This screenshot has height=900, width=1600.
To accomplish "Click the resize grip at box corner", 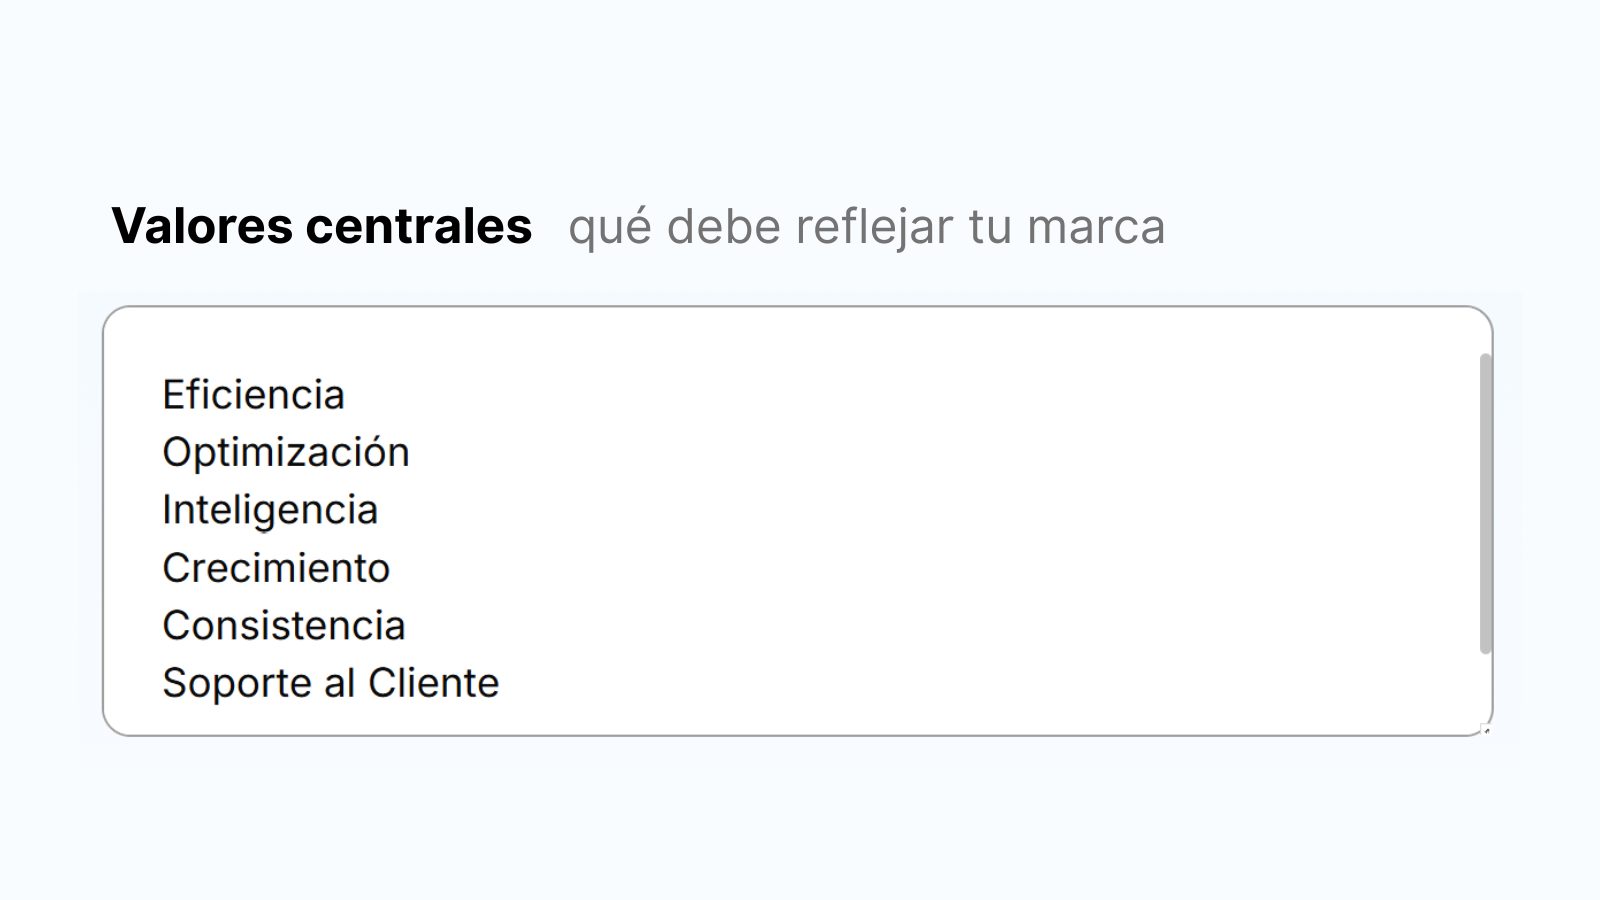I will point(1486,729).
